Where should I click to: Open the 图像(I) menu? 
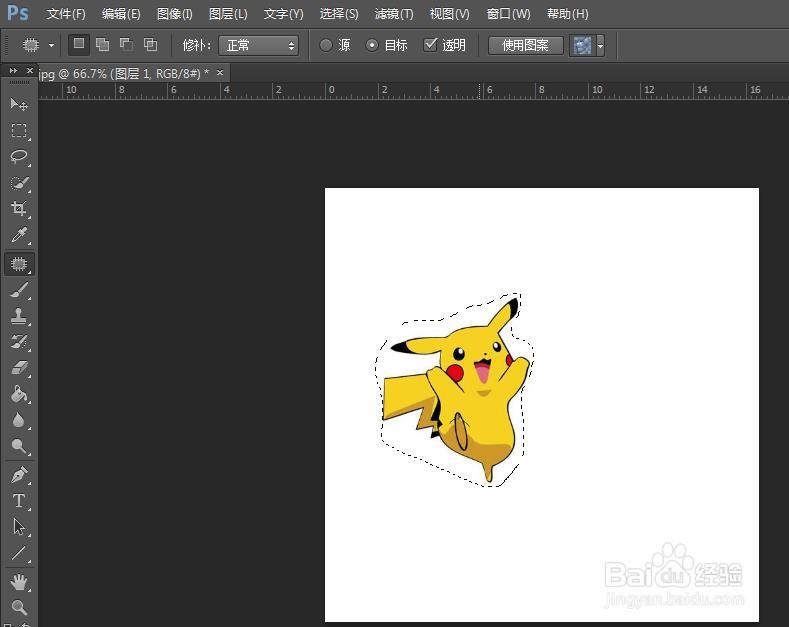point(175,14)
